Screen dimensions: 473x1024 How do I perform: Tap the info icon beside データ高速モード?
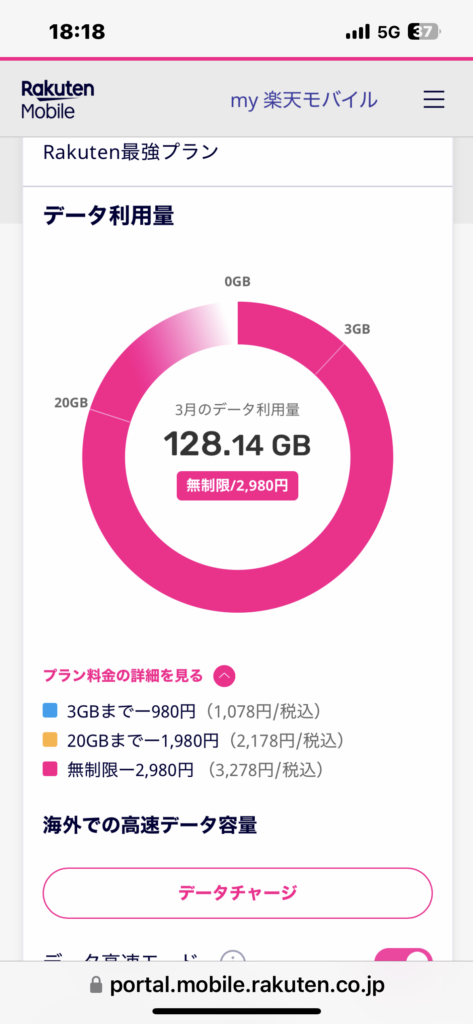tap(232, 955)
